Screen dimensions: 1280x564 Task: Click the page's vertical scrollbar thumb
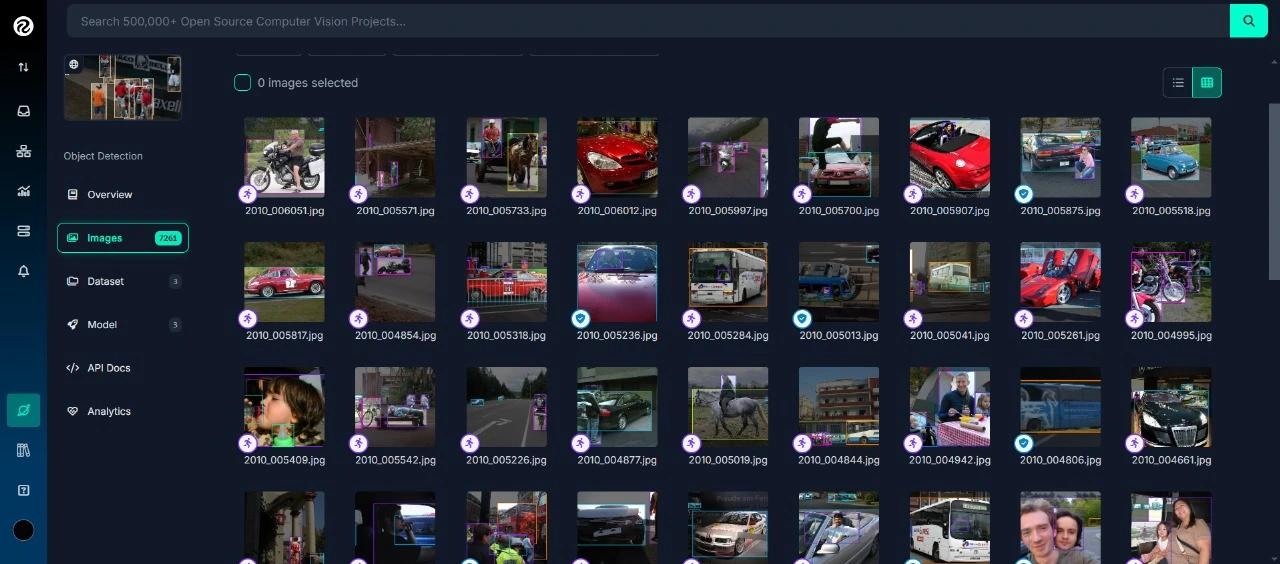pyautogui.click(x=1273, y=190)
